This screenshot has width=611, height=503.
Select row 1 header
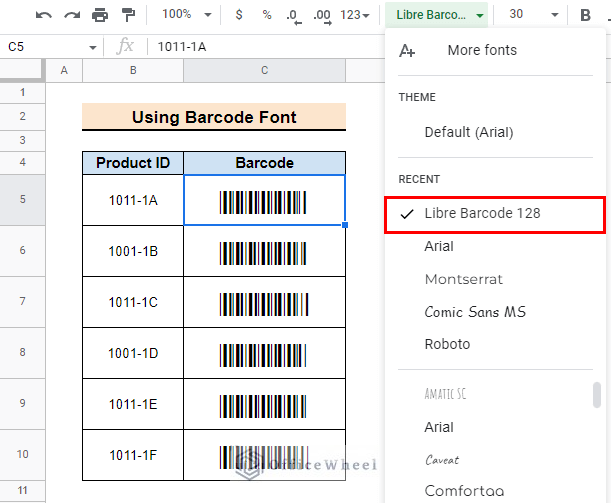coord(22,92)
